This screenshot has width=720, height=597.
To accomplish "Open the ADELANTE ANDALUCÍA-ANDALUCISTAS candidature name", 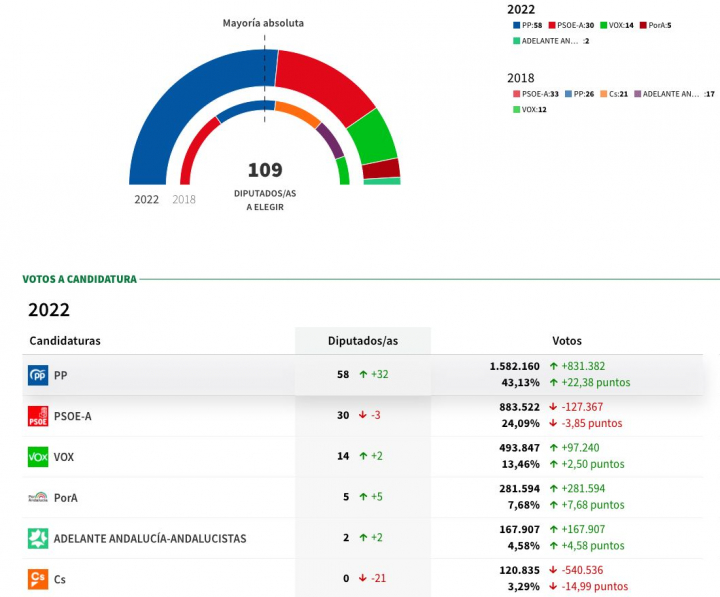I will 149,538.
